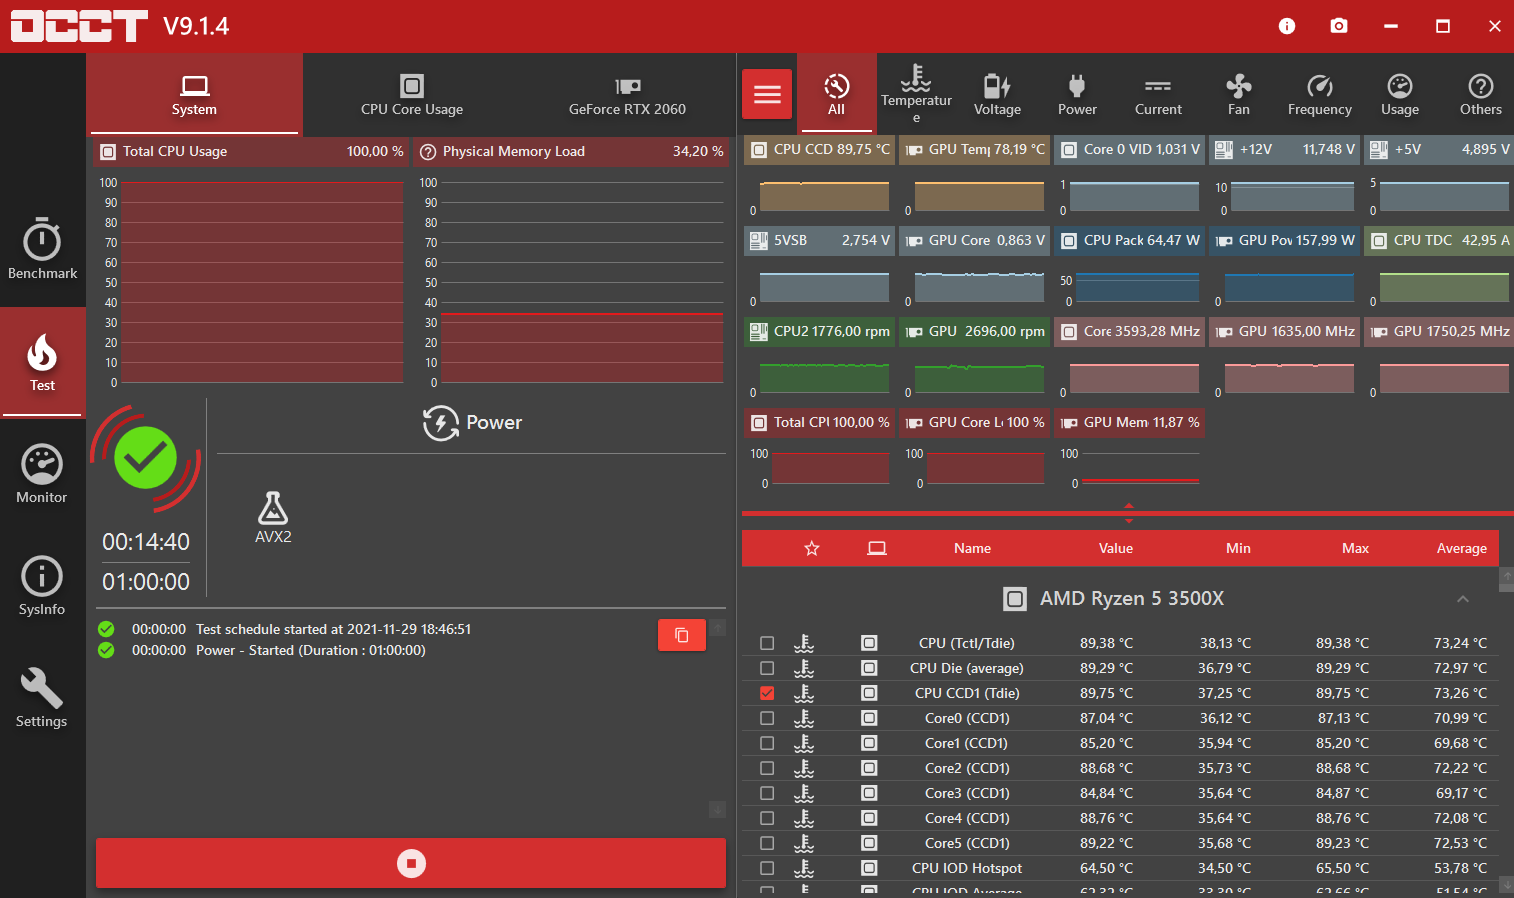The width and height of the screenshot is (1514, 898).
Task: Select the GPU Mem 11,87 % graph tile
Action: point(1129,423)
